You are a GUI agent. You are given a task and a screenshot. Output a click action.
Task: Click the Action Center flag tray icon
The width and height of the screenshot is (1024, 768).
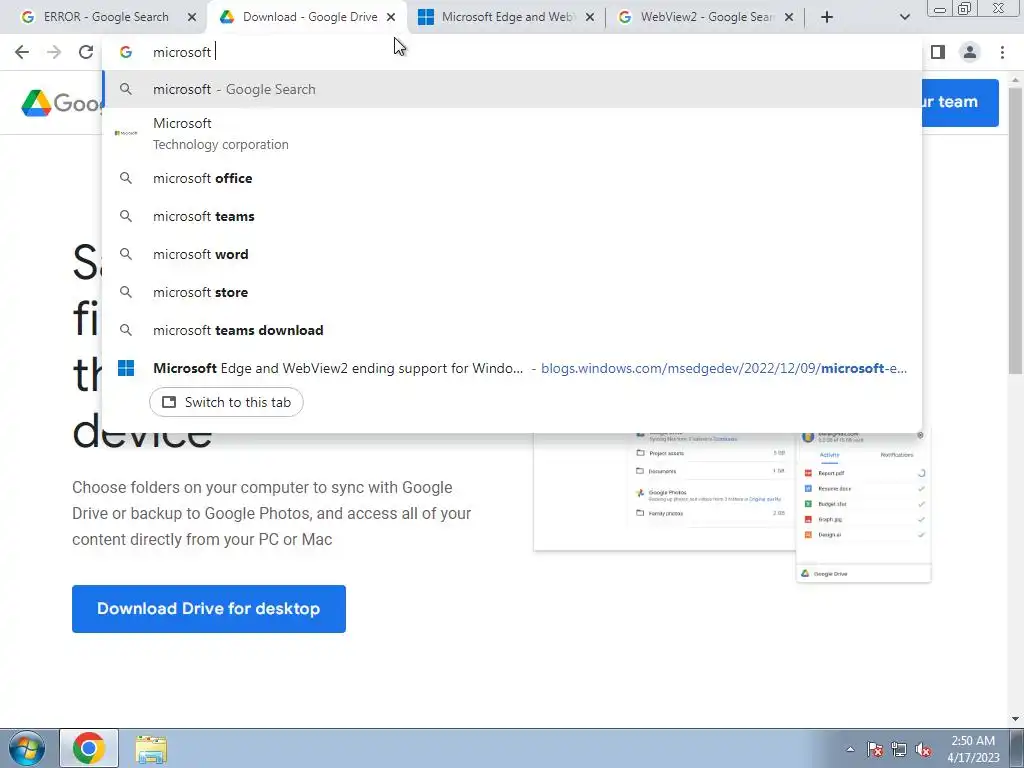[x=875, y=749]
